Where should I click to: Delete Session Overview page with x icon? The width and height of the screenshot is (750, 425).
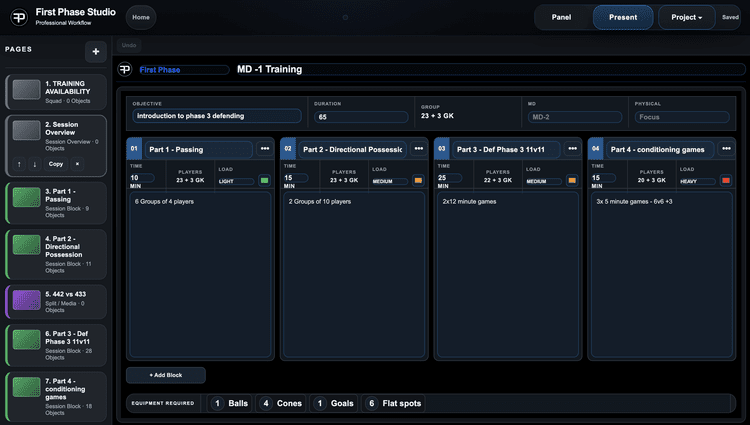[x=77, y=164]
